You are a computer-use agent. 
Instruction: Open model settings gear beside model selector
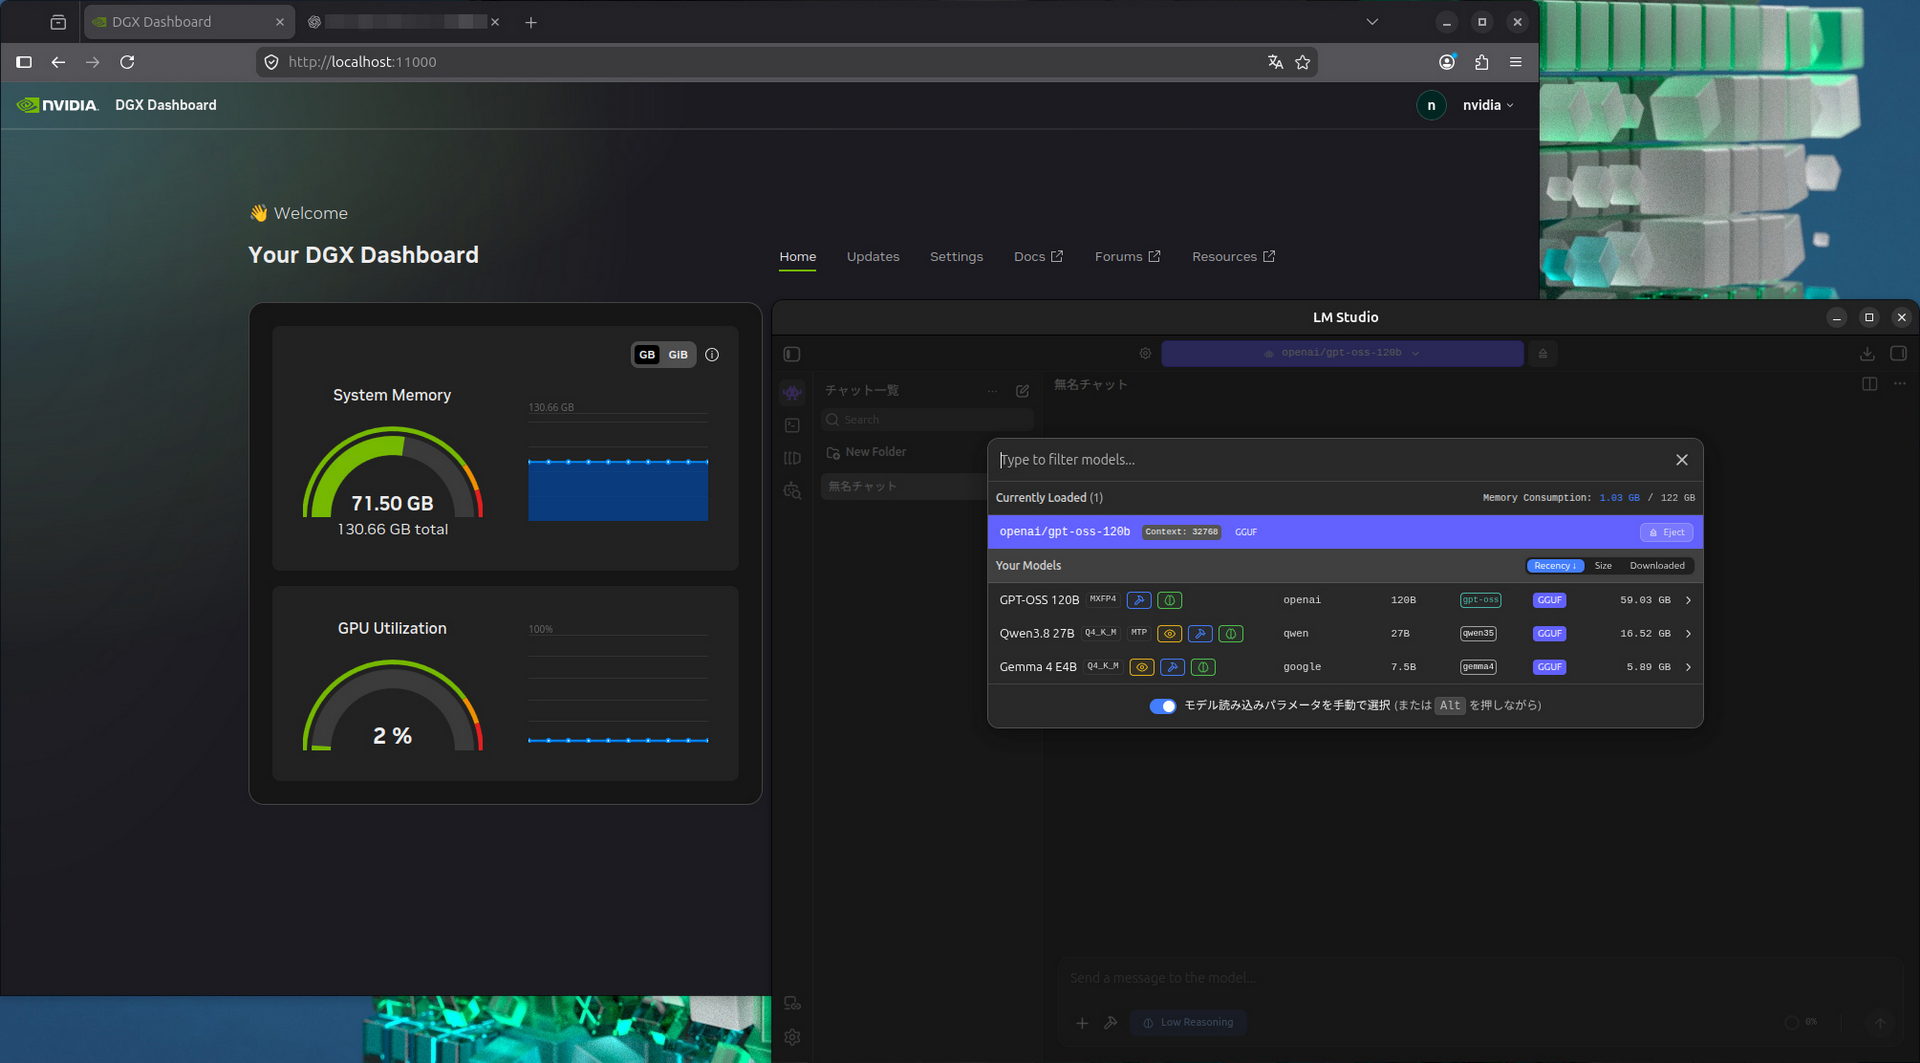(x=1145, y=353)
